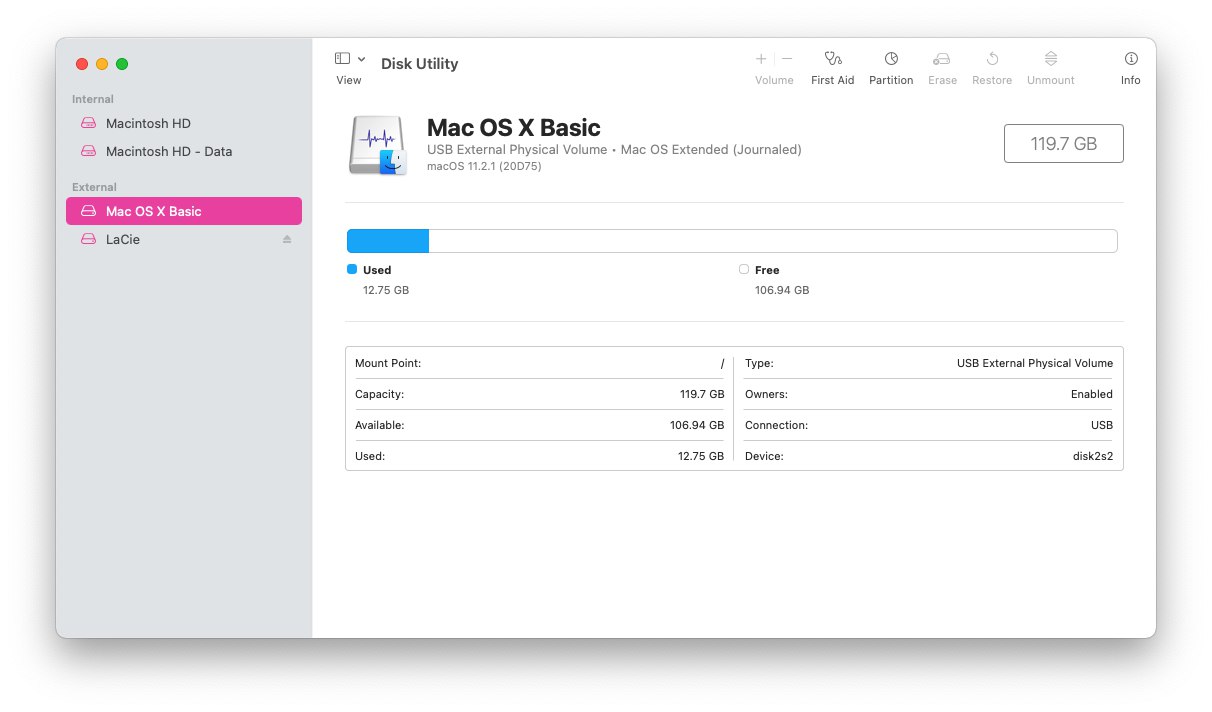Close the Disk Utility window
1212x712 pixels.
pyautogui.click(x=82, y=64)
